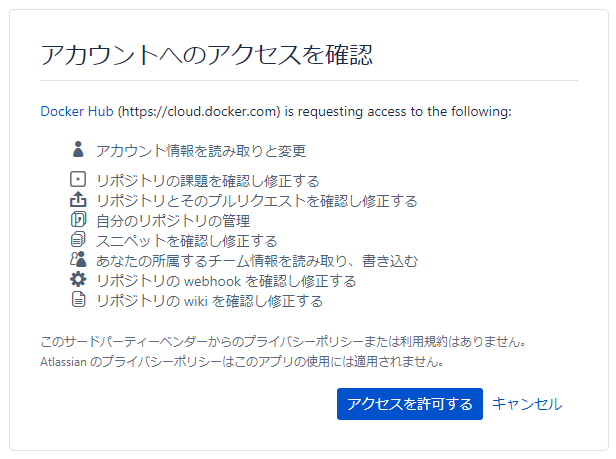The image size is (616, 459).
Task: Select the text 自分のリポジトリの管理
Action: [x=173, y=221]
